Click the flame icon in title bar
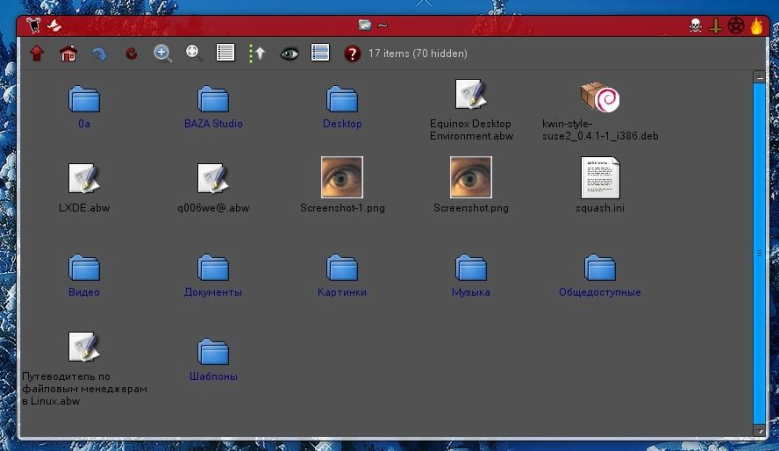 [757, 26]
